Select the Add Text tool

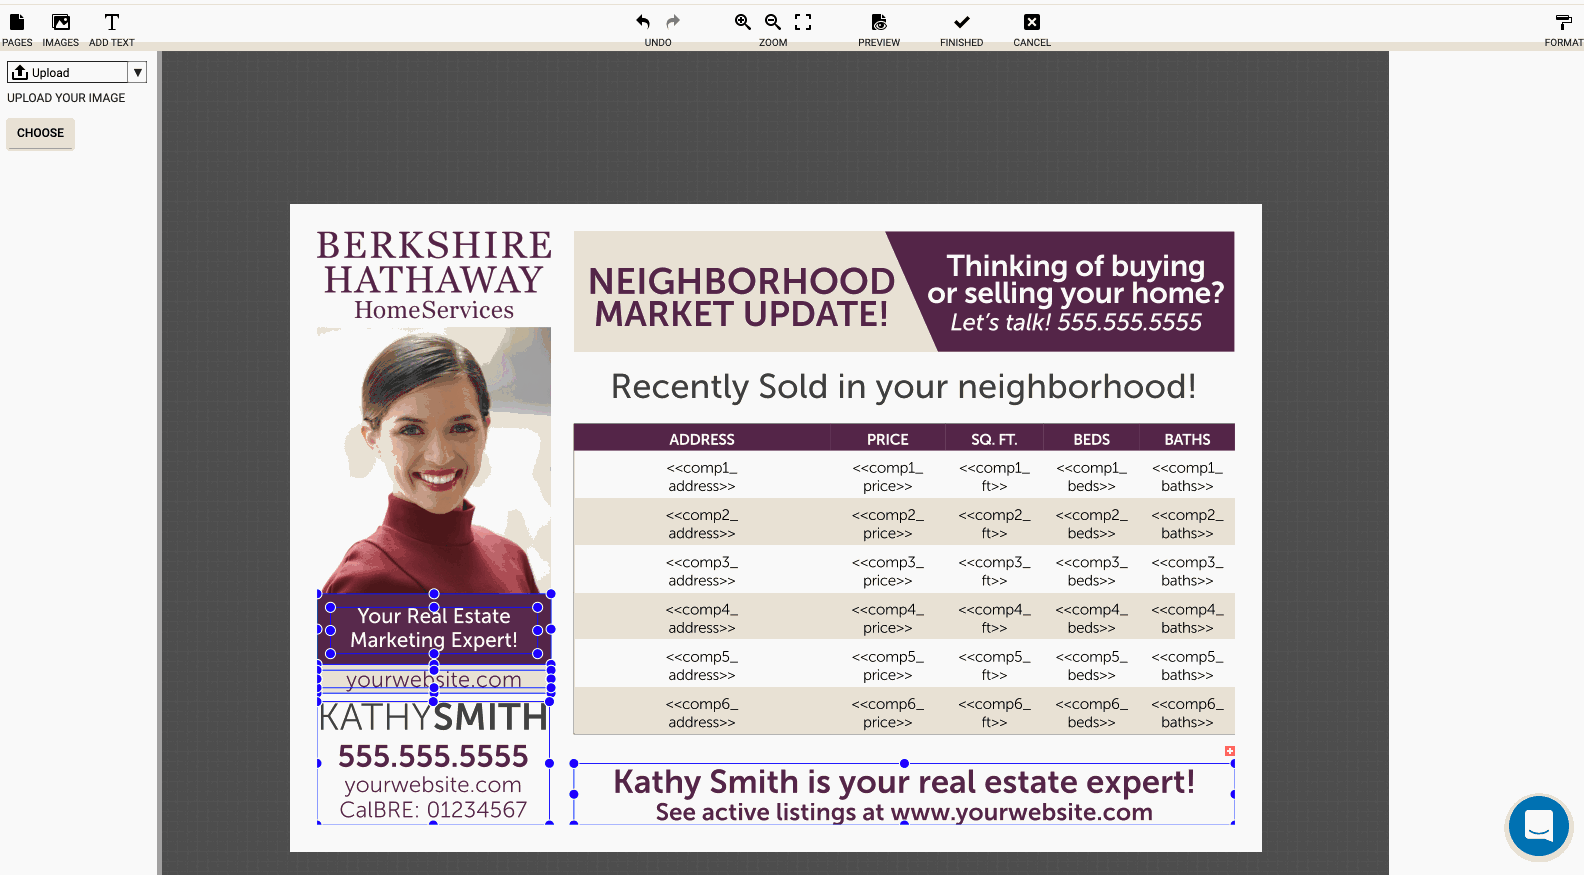point(111,29)
